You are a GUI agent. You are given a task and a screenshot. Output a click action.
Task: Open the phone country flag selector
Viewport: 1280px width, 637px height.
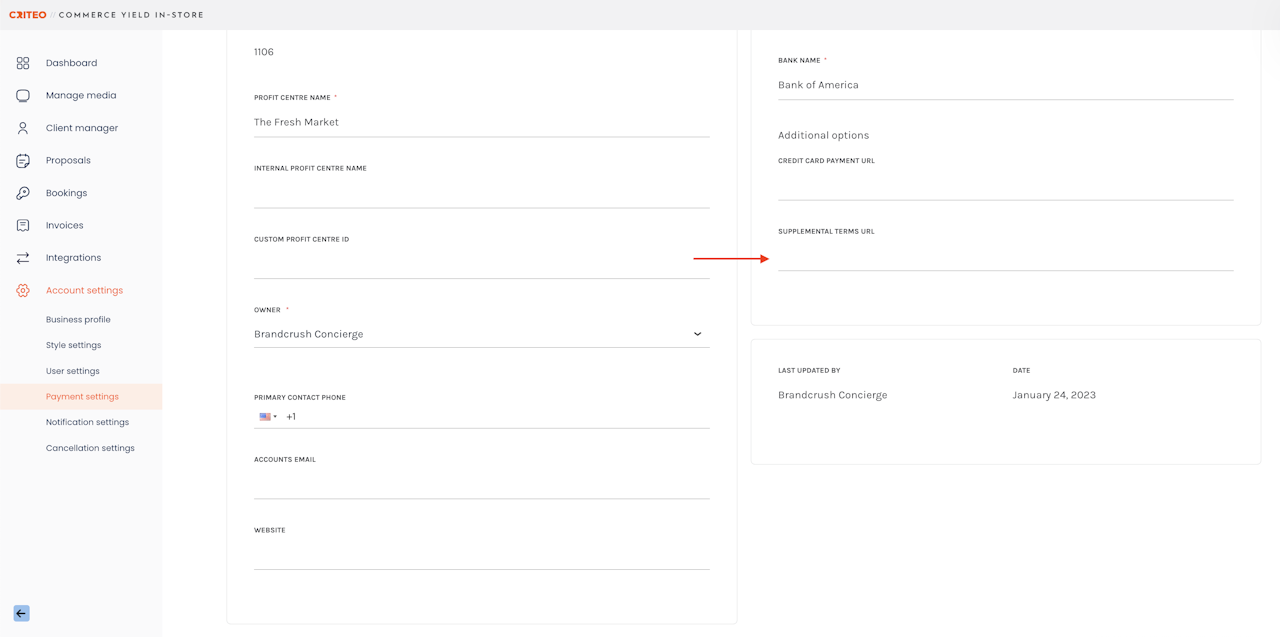click(268, 417)
